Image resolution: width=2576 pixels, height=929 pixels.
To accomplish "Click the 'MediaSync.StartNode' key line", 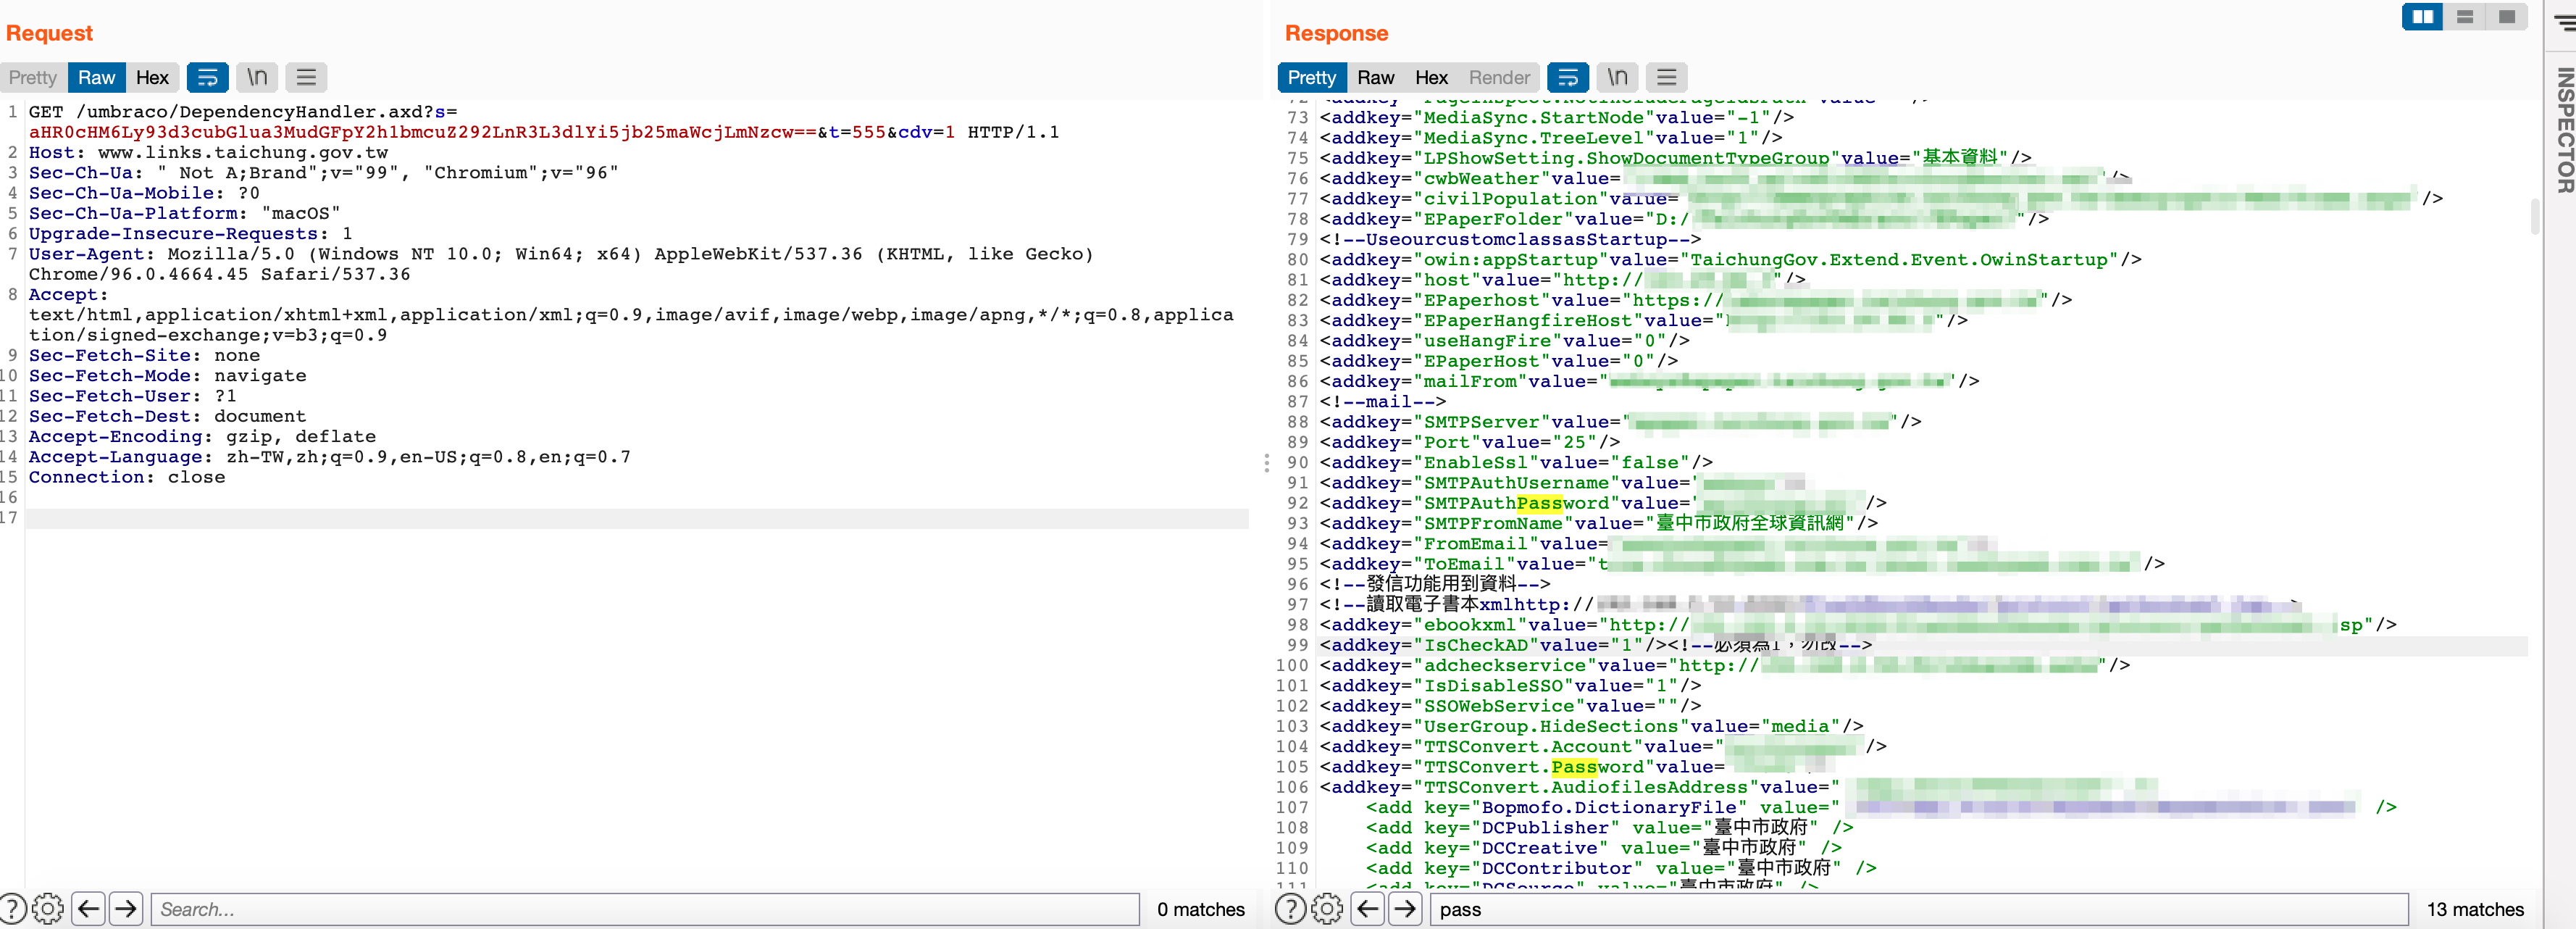I will [x=1557, y=118].
